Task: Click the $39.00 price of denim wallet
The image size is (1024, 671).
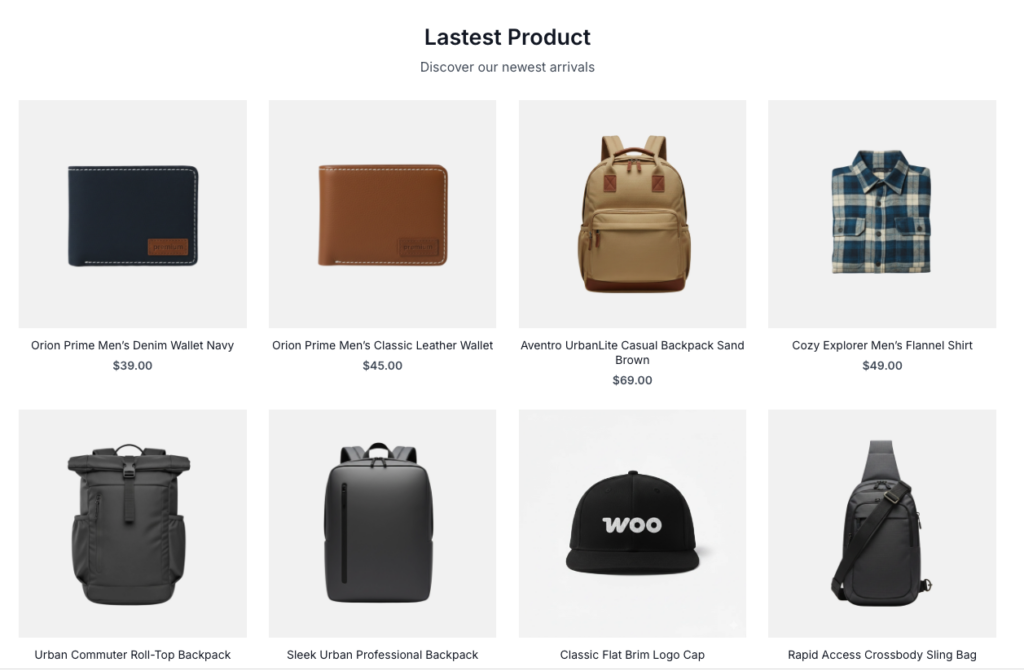Action: [x=133, y=365]
